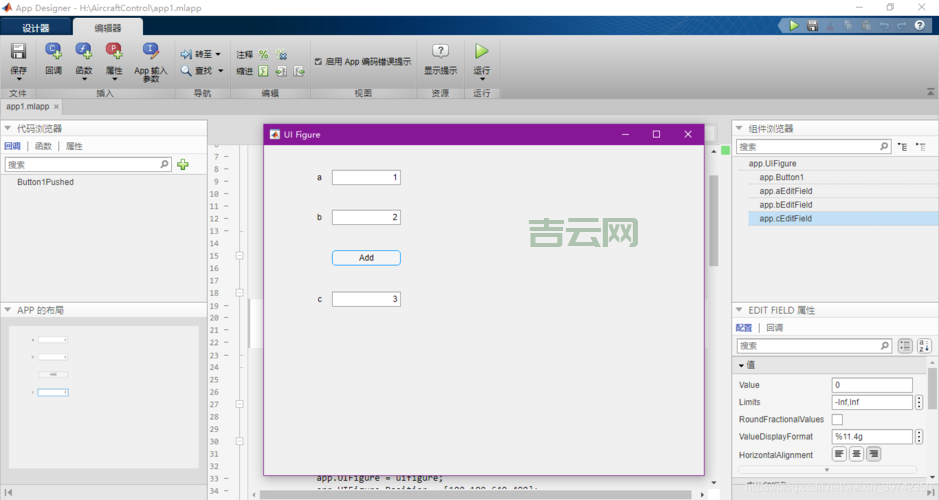This screenshot has width=939, height=500.
Task: Switch properties to grouped category view
Action: coord(905,346)
